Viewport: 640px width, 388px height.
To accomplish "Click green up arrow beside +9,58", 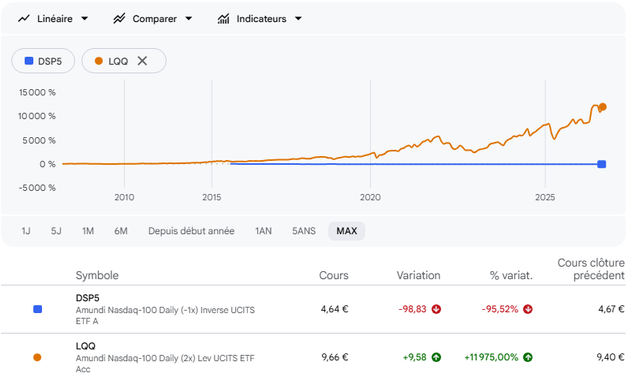I will click(x=436, y=357).
